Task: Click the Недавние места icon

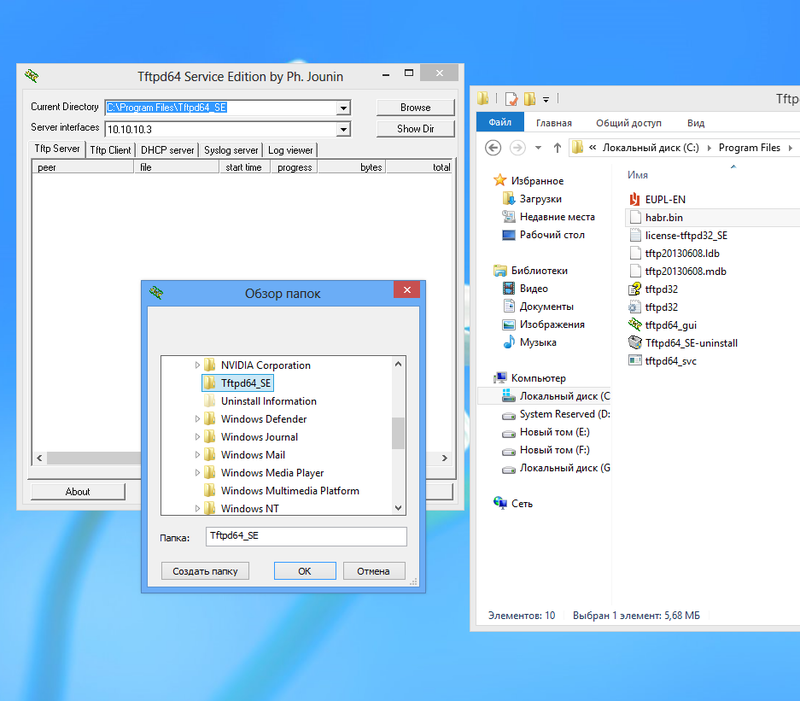Action: (509, 216)
